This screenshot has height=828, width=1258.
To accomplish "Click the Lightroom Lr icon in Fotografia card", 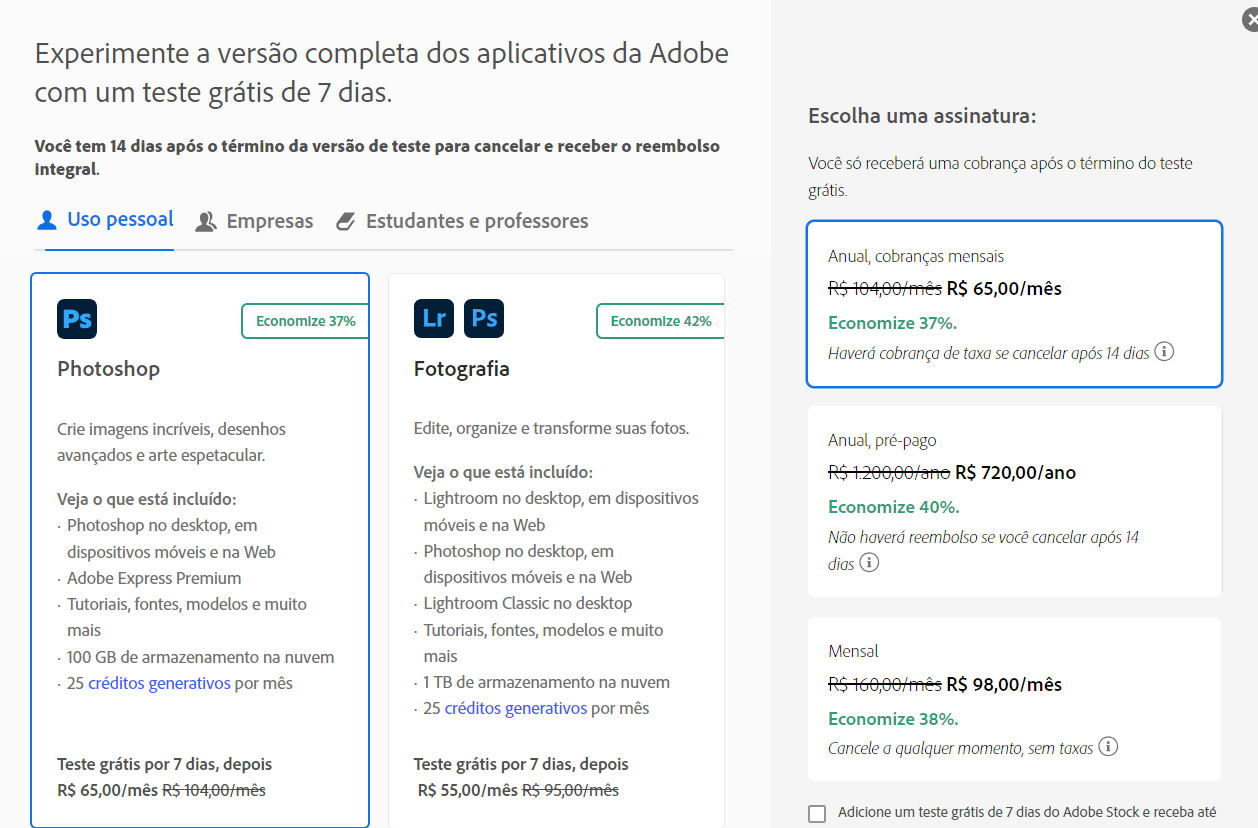I will coord(432,318).
